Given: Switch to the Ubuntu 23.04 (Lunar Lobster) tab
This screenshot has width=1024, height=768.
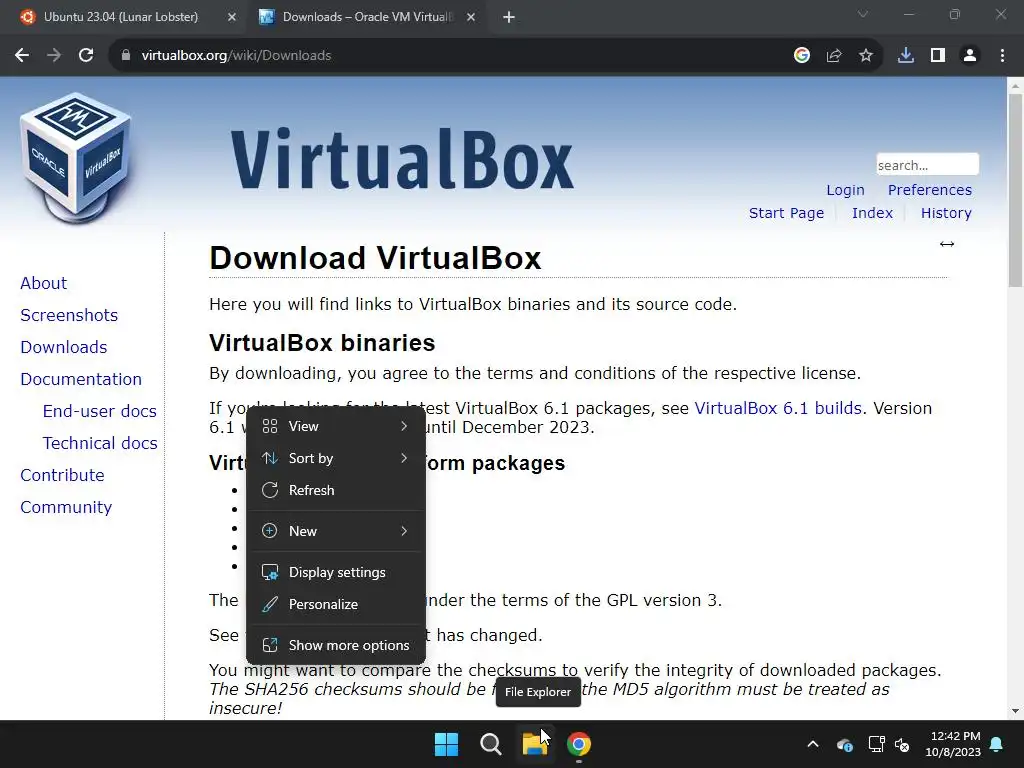Looking at the screenshot, I should 121,17.
